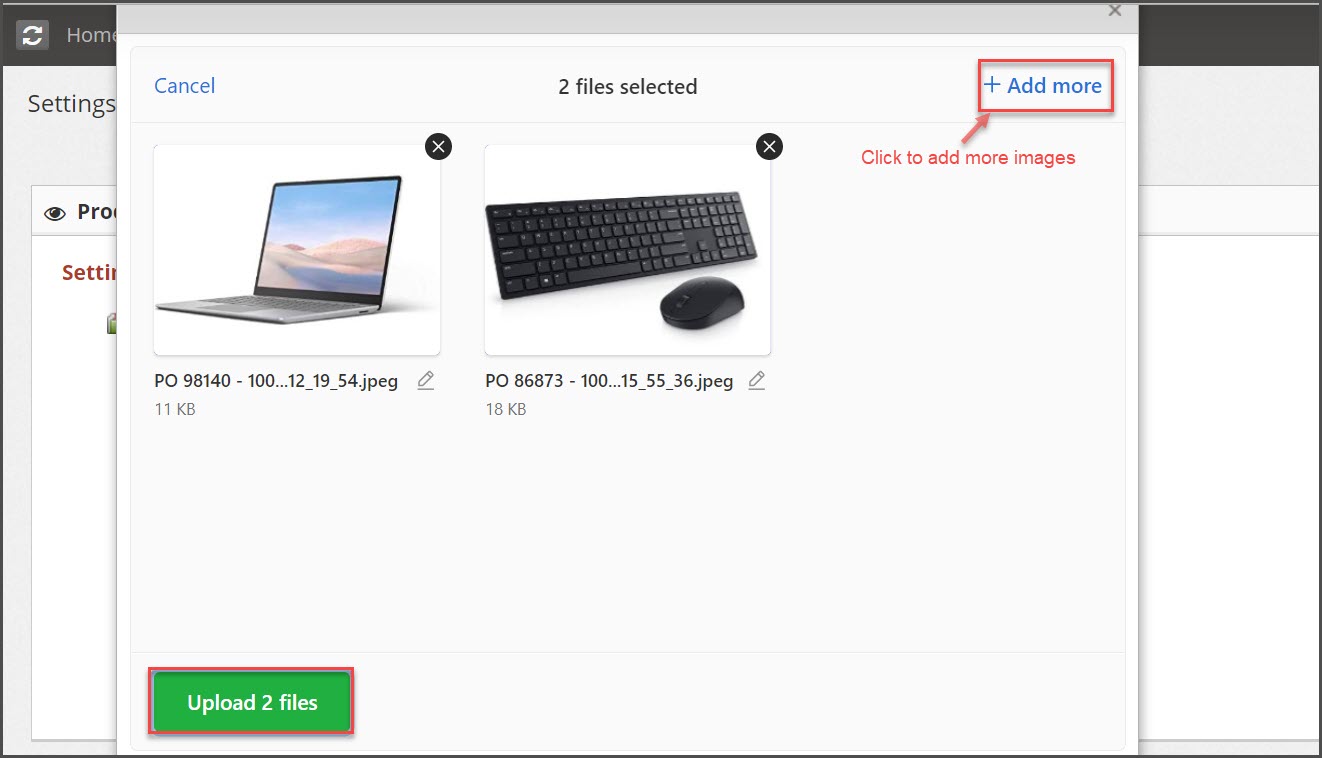Open the Home link in header

pyautogui.click(x=91, y=35)
